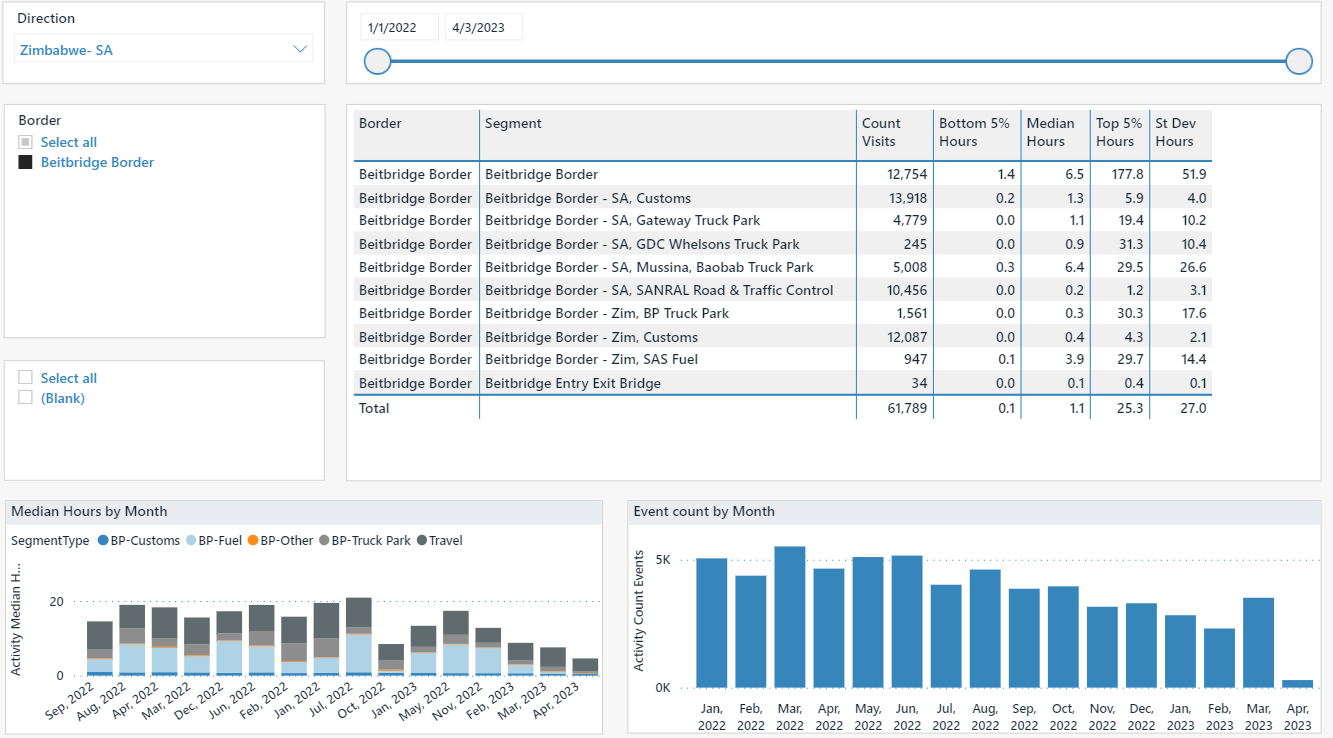This screenshot has height=738, width=1333.
Task: Toggle the Beitbridge Border checkbox
Action: pyautogui.click(x=26, y=162)
